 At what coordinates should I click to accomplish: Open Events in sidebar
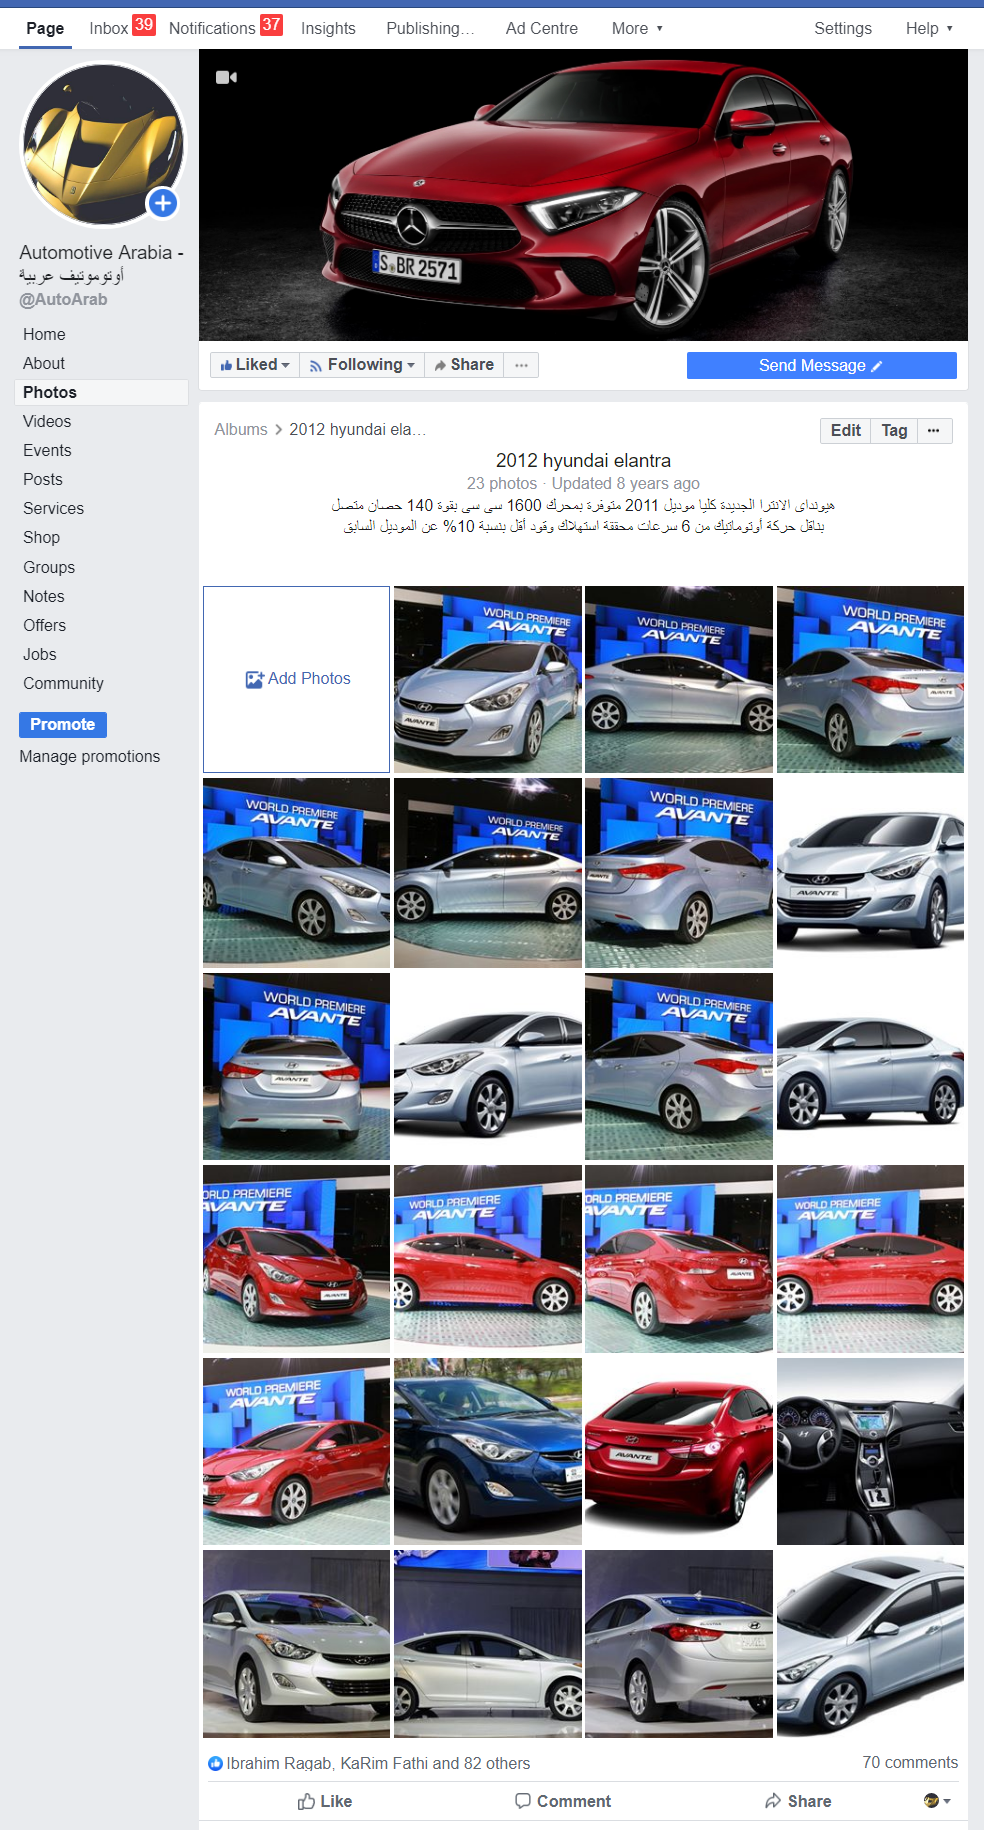47,450
